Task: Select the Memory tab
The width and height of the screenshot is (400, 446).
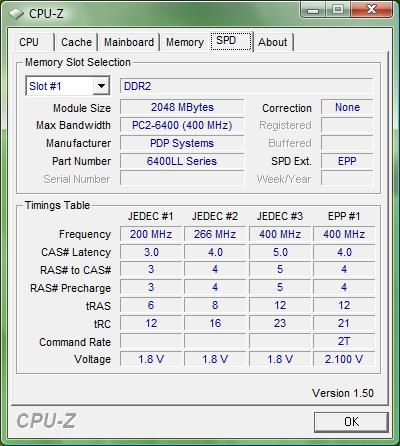Action: coord(185,42)
